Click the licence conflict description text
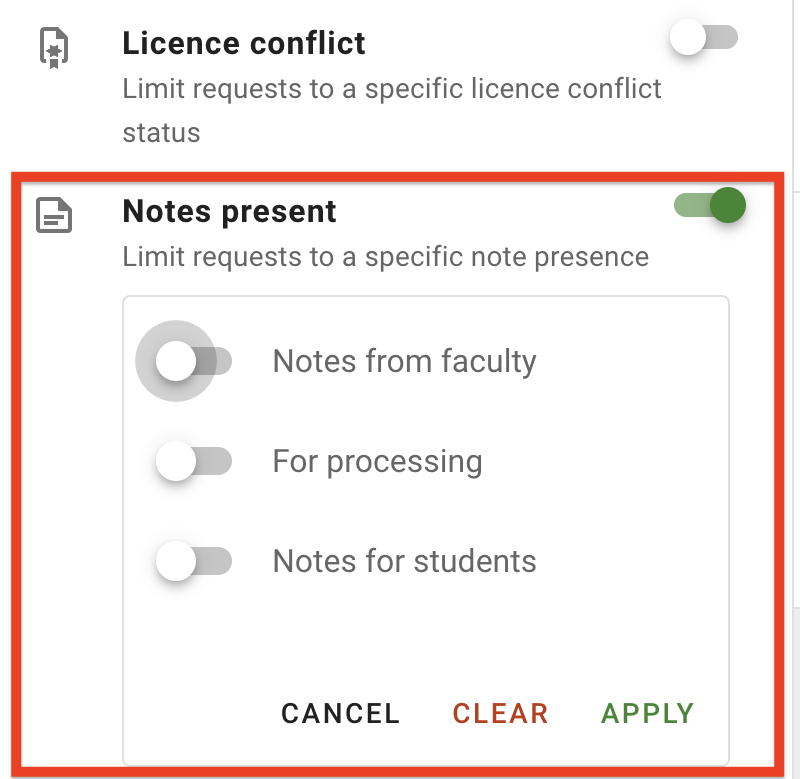The height and width of the screenshot is (779, 800). [391, 88]
